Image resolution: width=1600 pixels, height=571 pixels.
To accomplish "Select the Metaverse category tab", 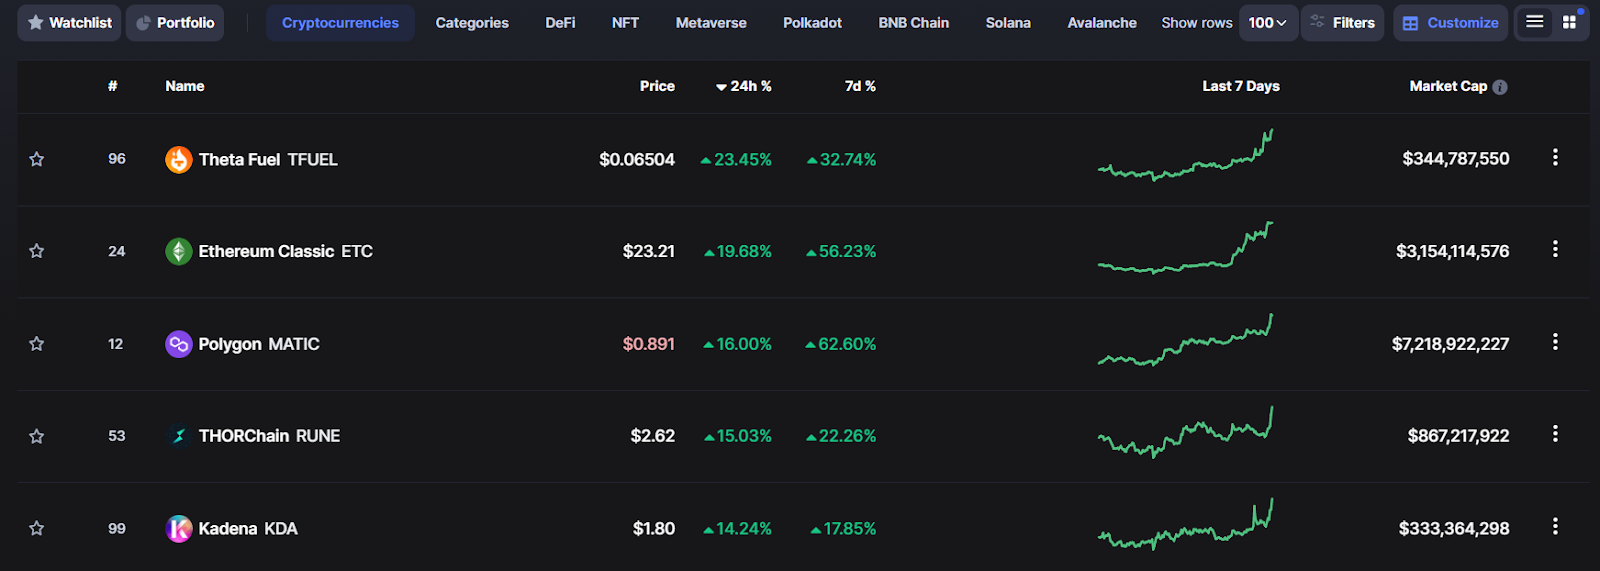I will 711,23.
